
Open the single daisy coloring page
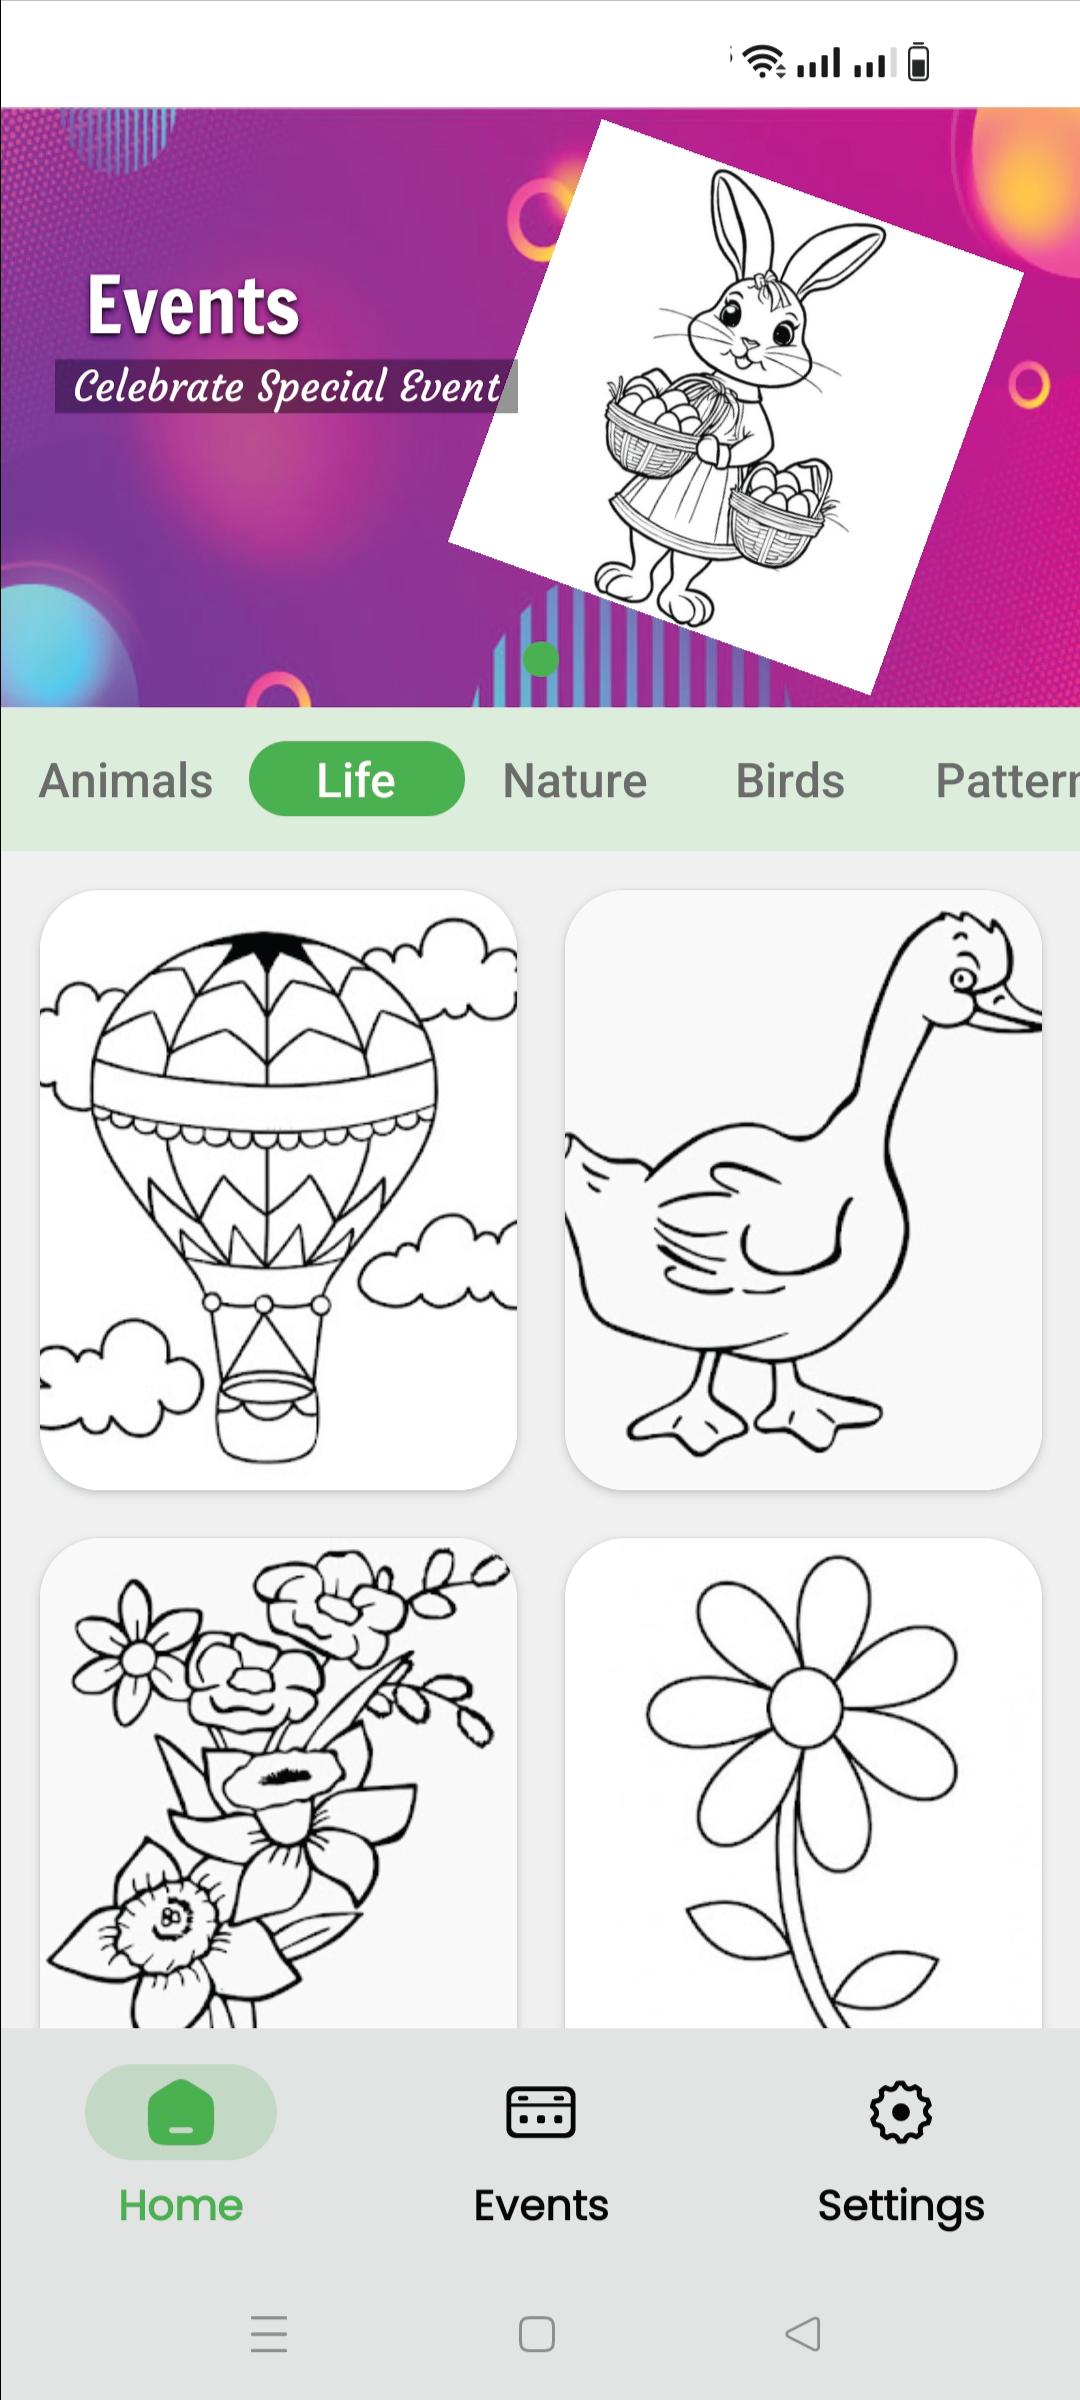point(803,1783)
